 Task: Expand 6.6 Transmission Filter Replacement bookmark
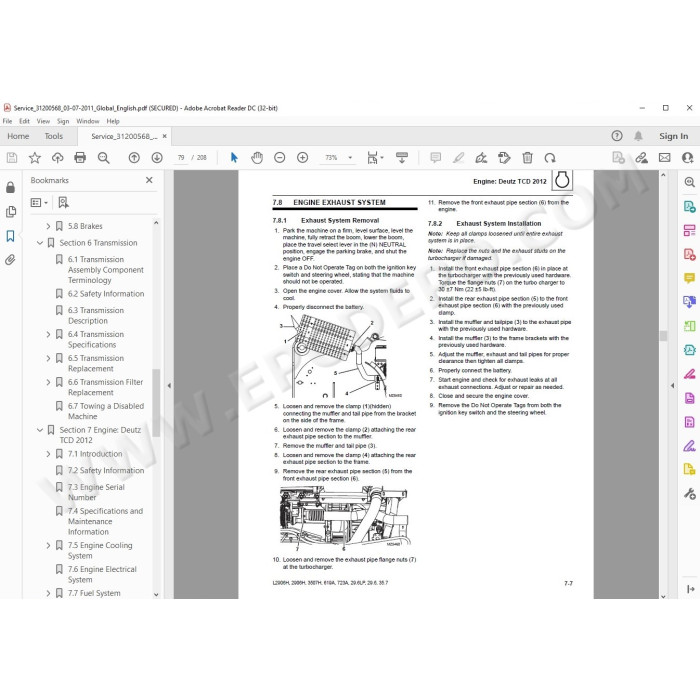[48, 382]
